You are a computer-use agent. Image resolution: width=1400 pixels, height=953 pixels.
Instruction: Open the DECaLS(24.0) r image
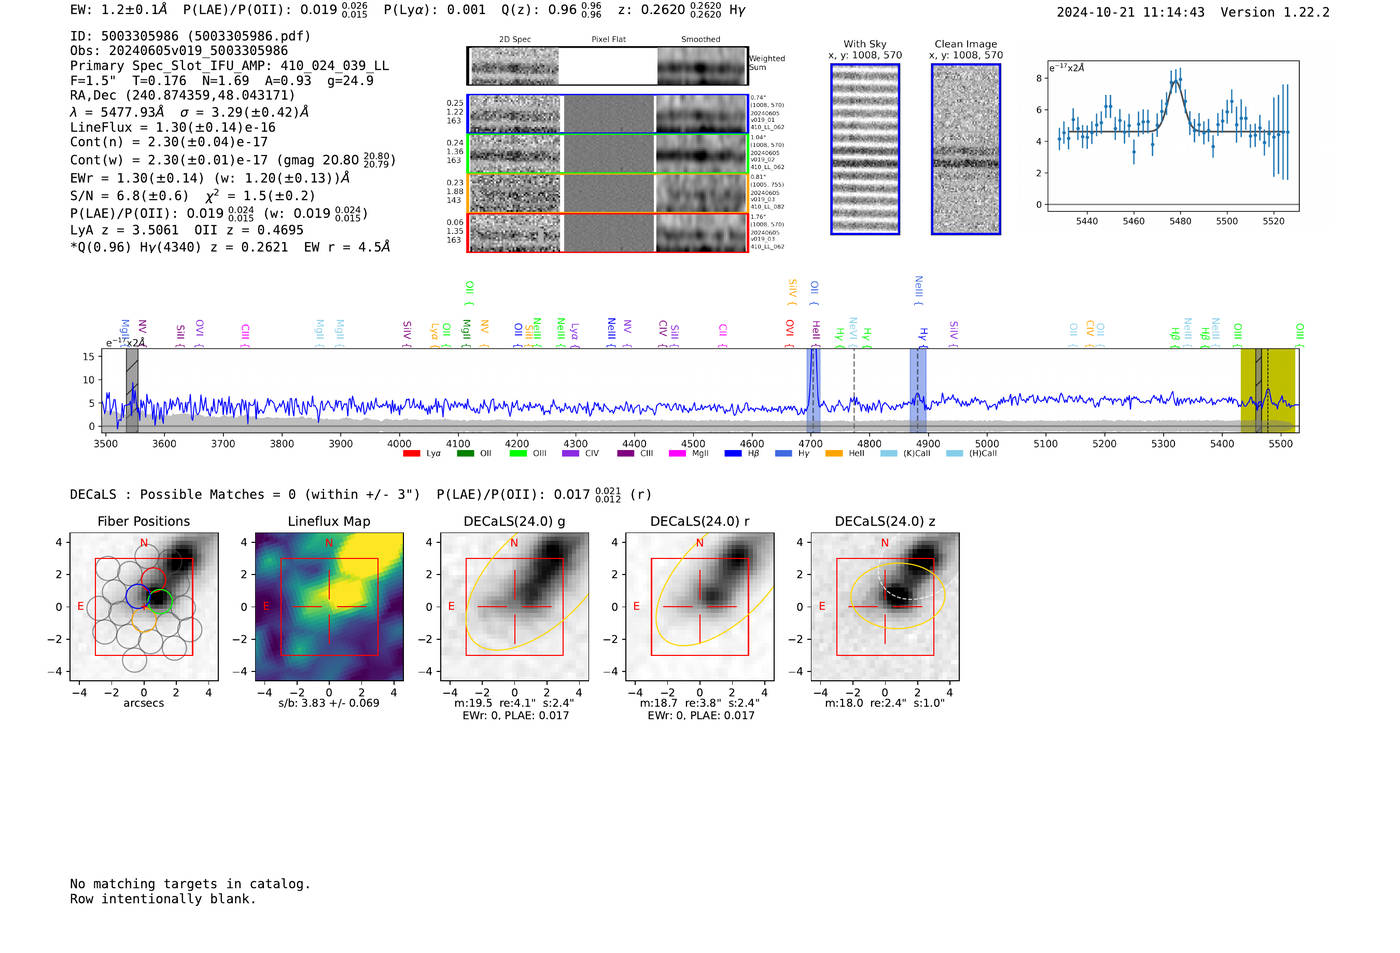700,607
